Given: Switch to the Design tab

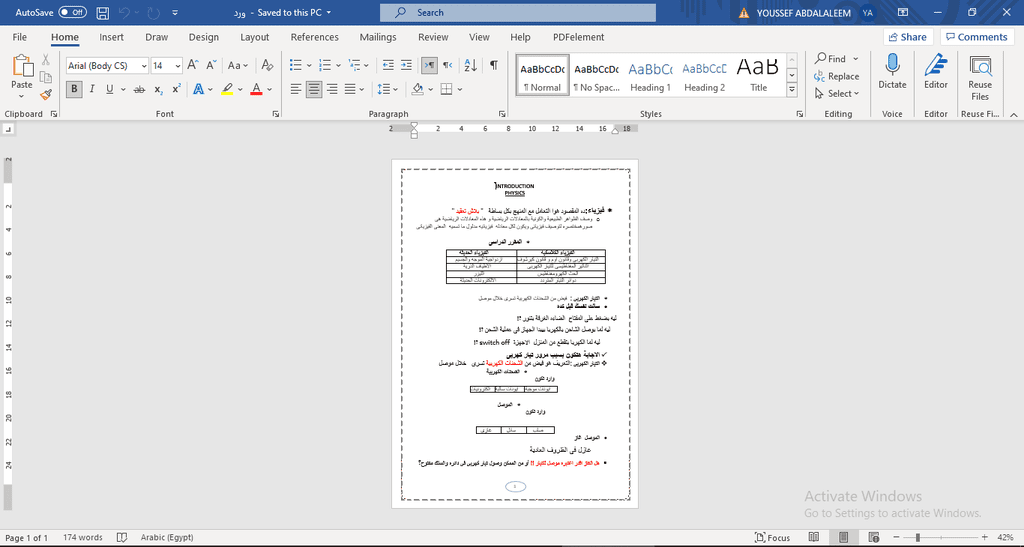Looking at the screenshot, I should (x=204, y=37).
